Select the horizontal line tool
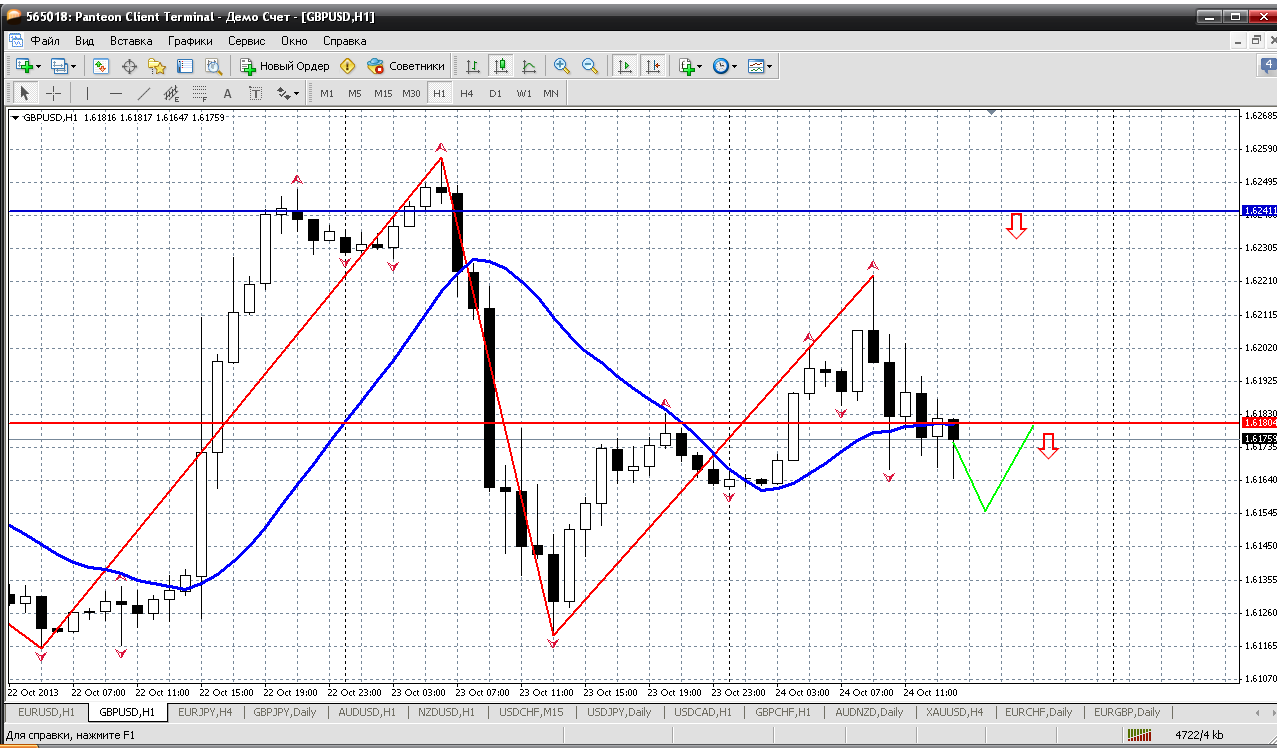 [x=116, y=93]
